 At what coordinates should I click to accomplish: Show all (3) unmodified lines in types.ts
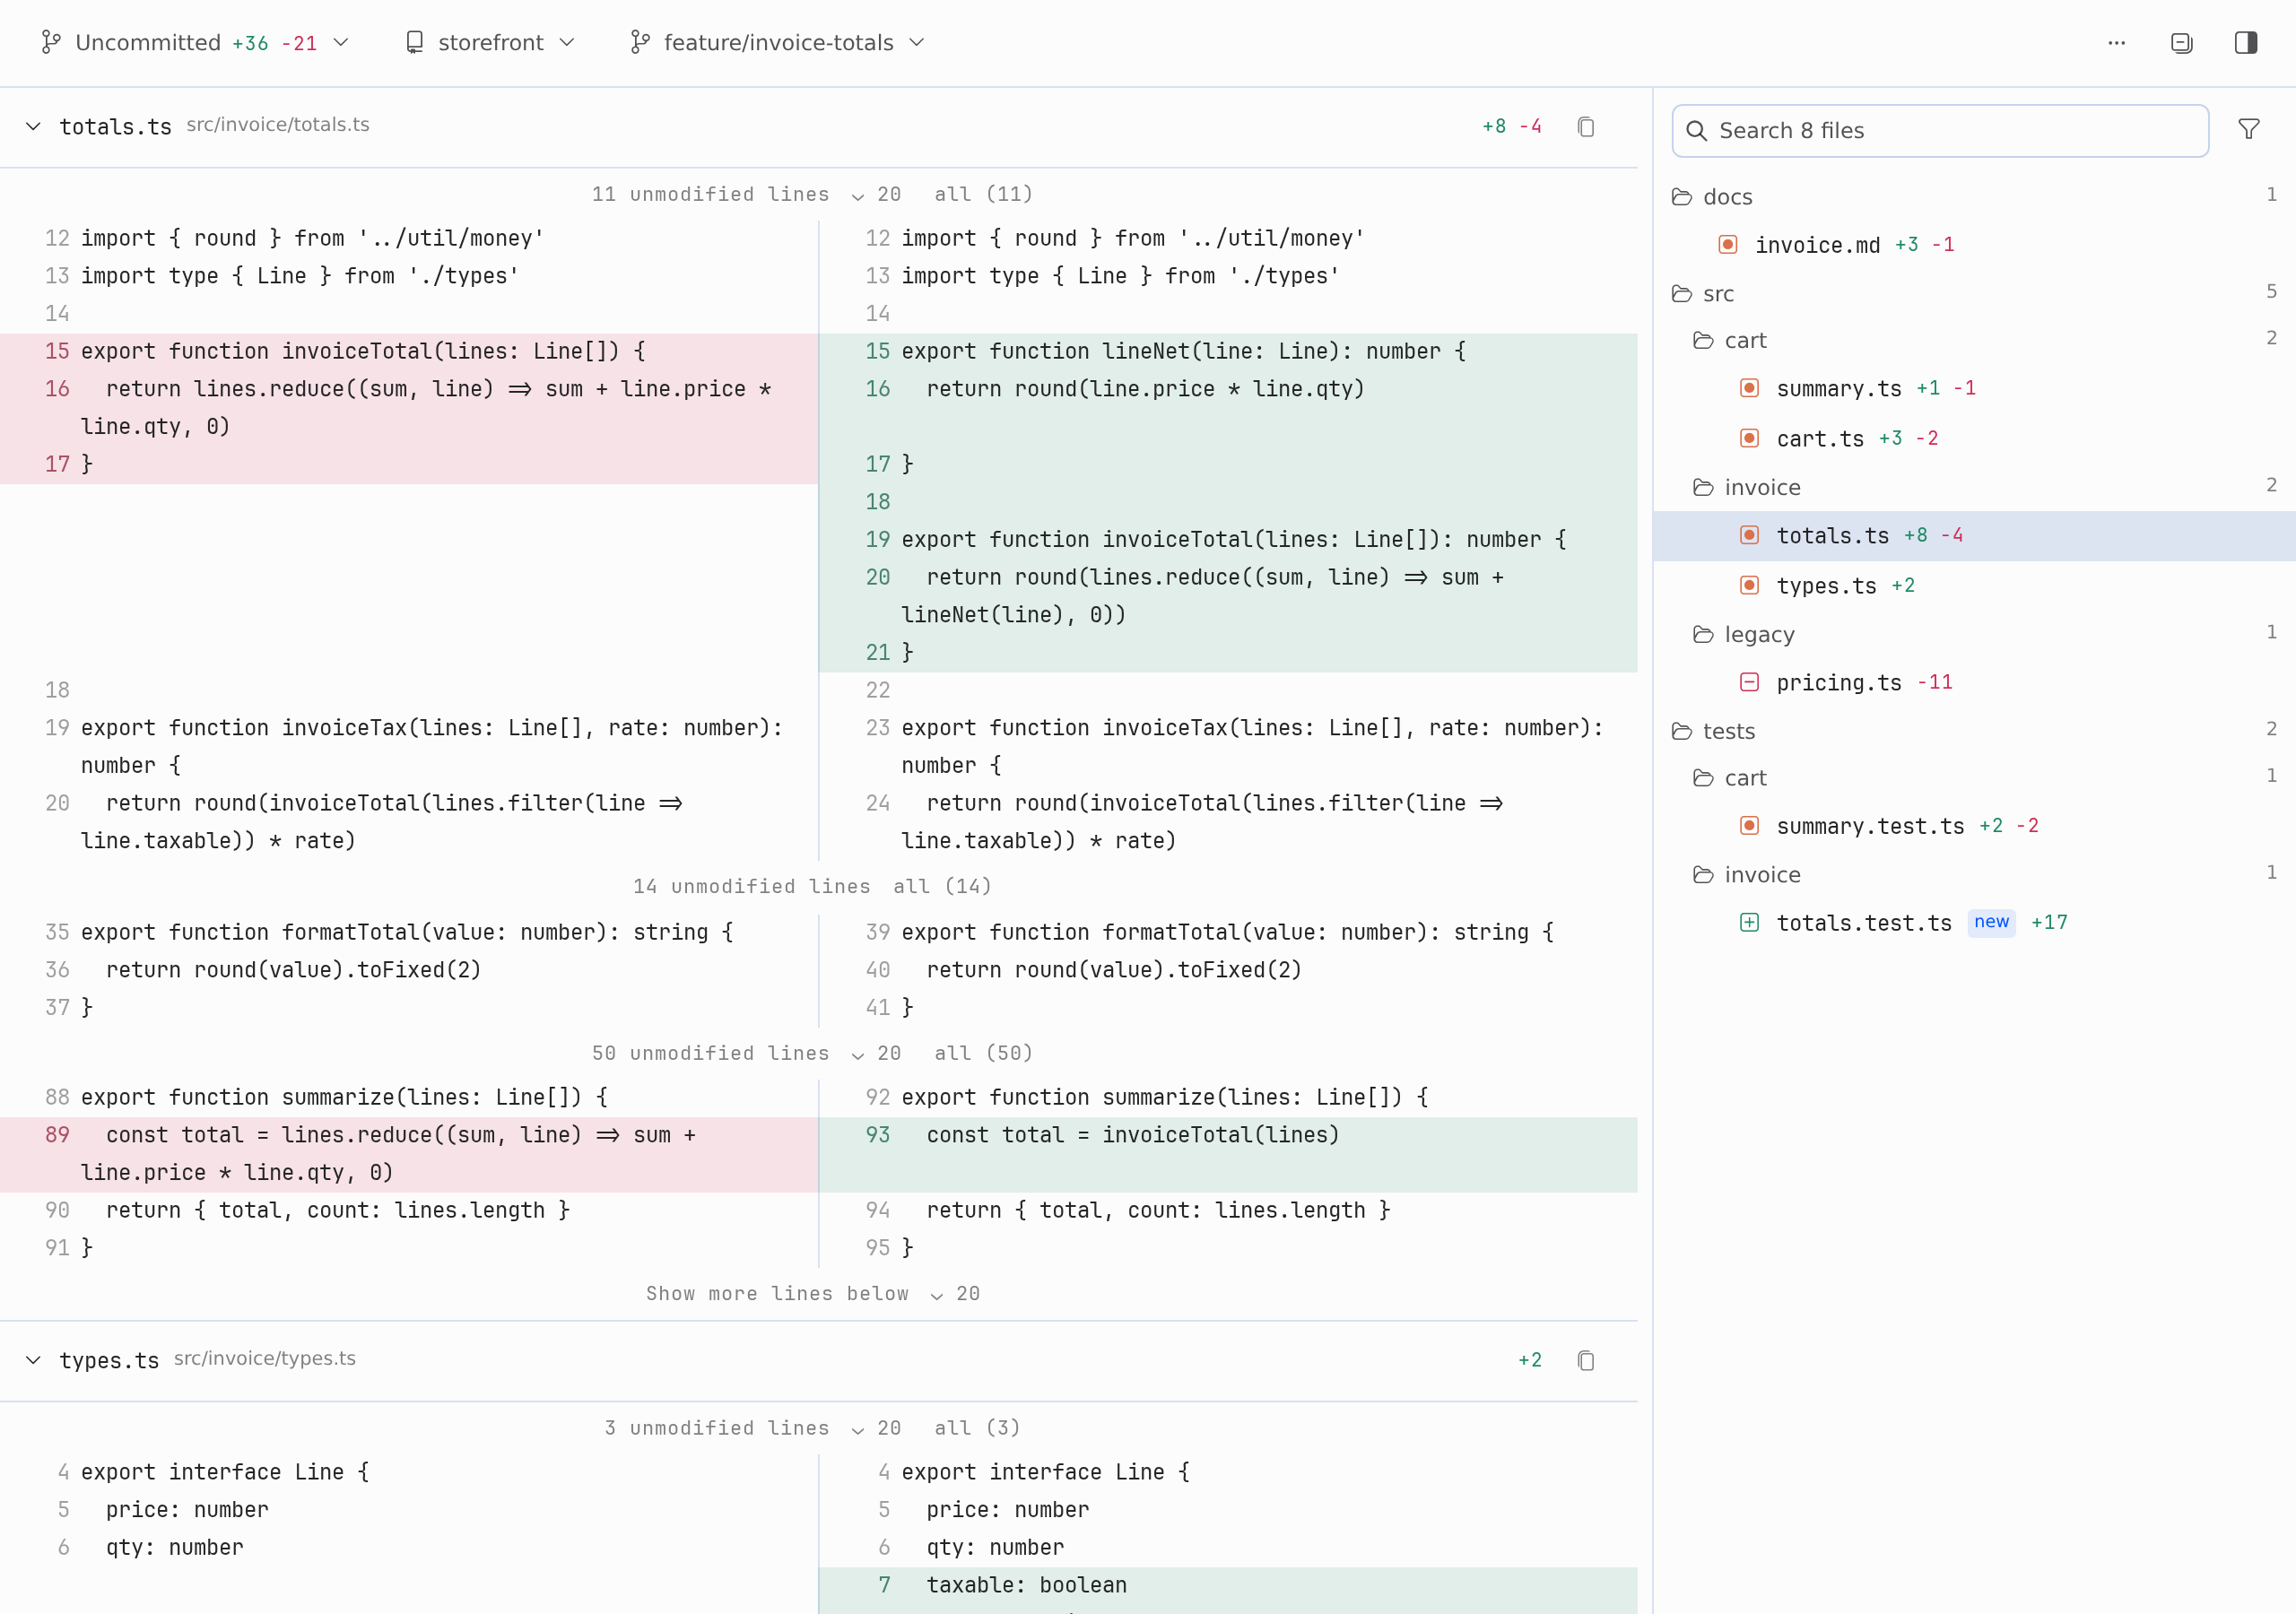click(x=977, y=1429)
